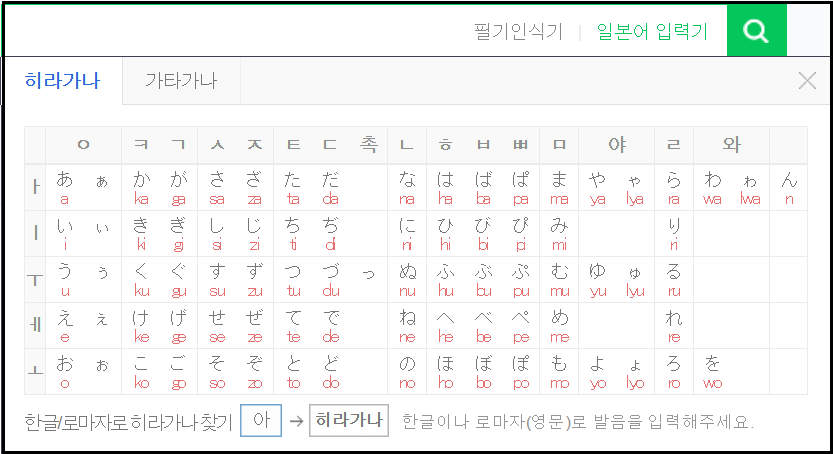The width and height of the screenshot is (833, 454).
Task: Insert hiragana ざ (za)
Action: point(254,187)
